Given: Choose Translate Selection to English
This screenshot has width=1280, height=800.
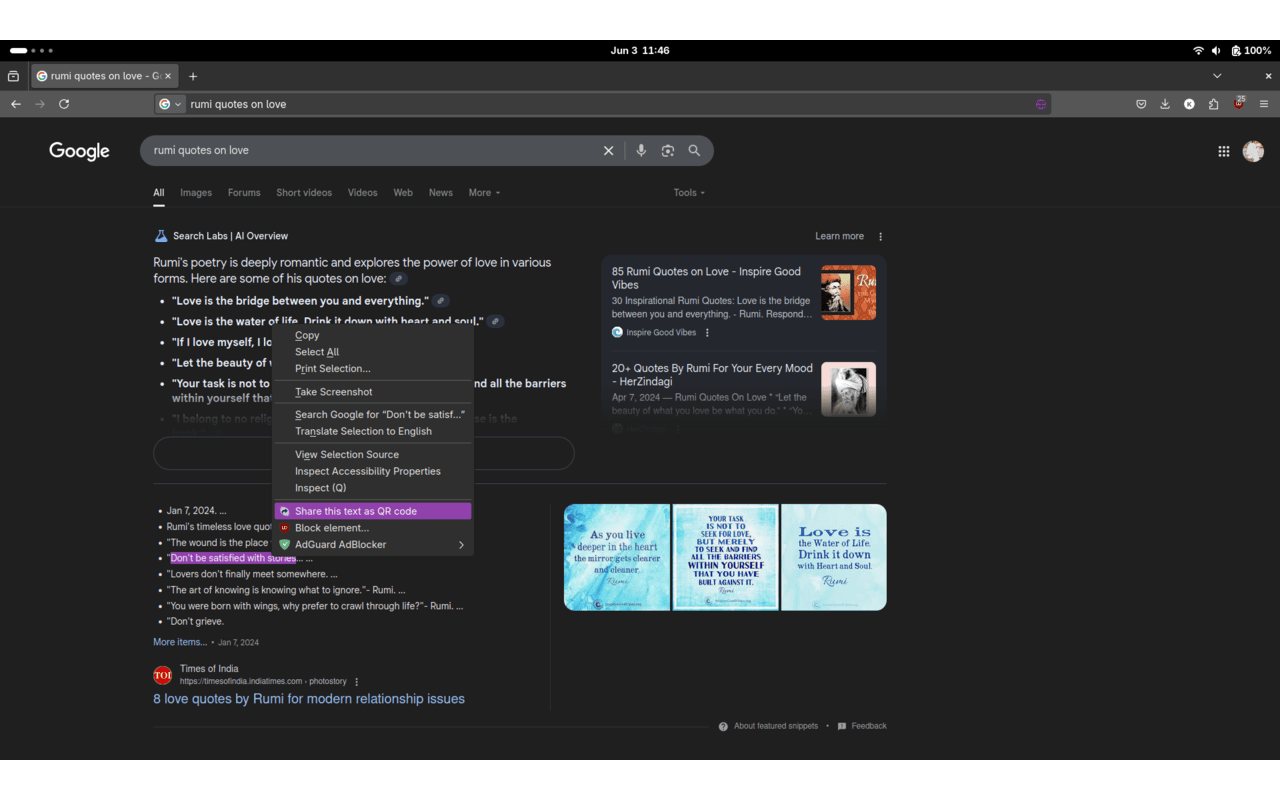Looking at the screenshot, I should click(373, 432).
